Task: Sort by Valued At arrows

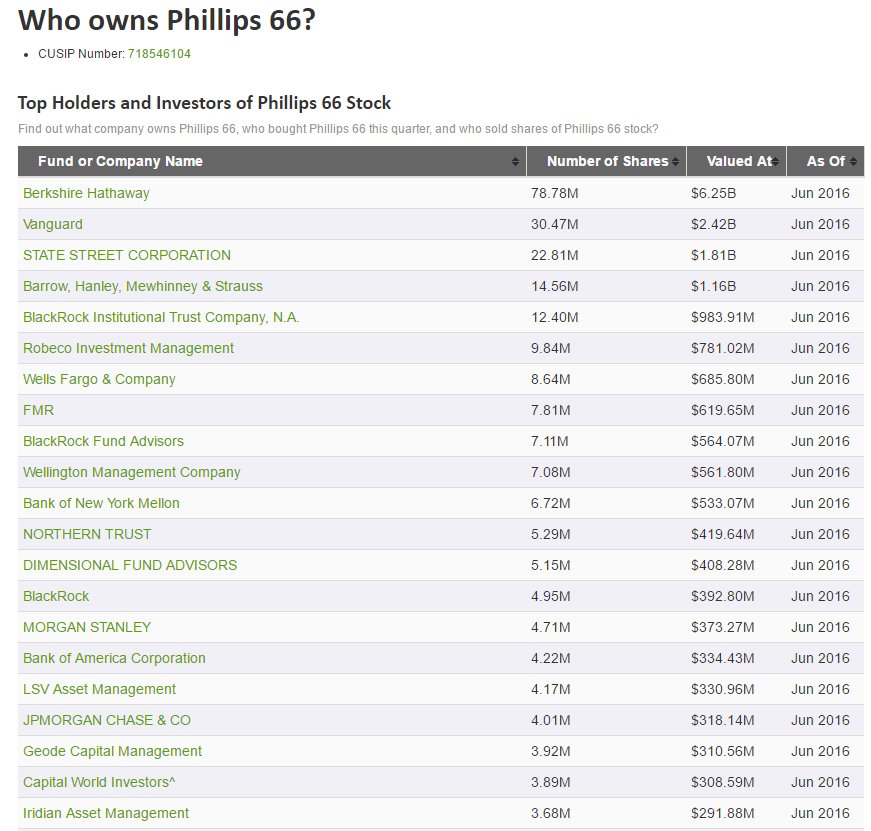Action: pyautogui.click(x=775, y=161)
